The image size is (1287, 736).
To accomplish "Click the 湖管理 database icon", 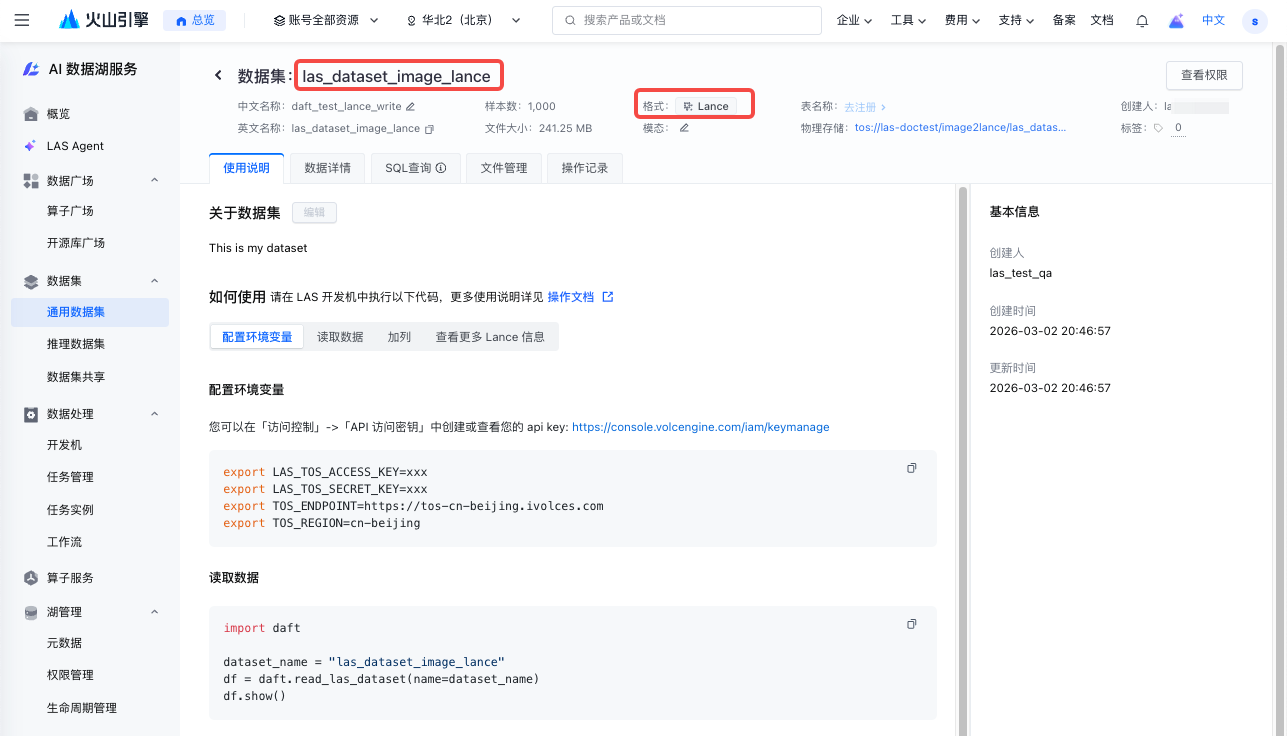I will (x=31, y=612).
